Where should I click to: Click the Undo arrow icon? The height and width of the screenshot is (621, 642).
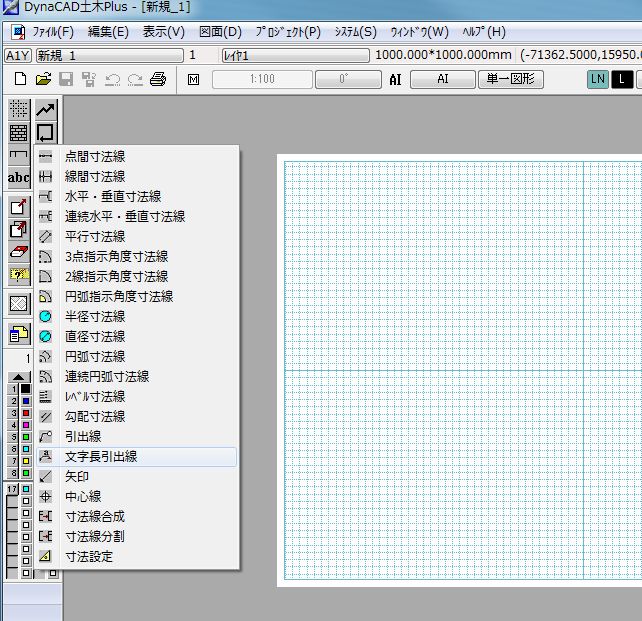pos(112,79)
